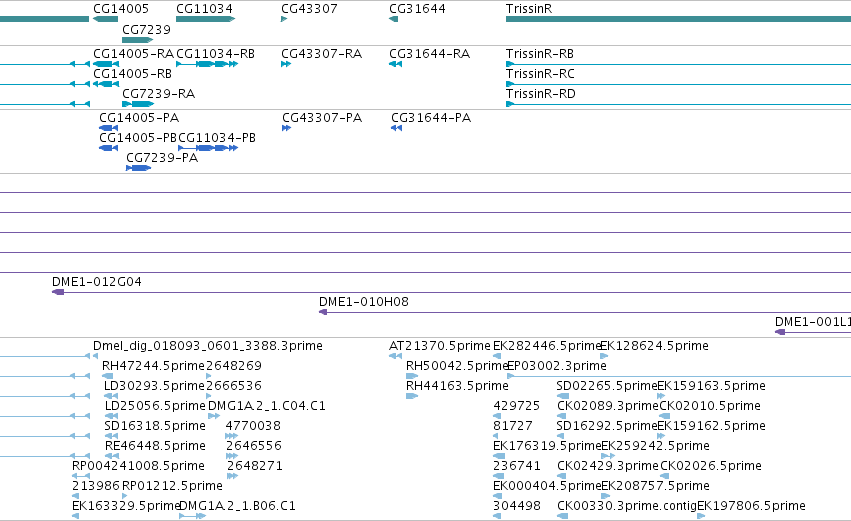Select the 2646556 EST label

click(253, 446)
